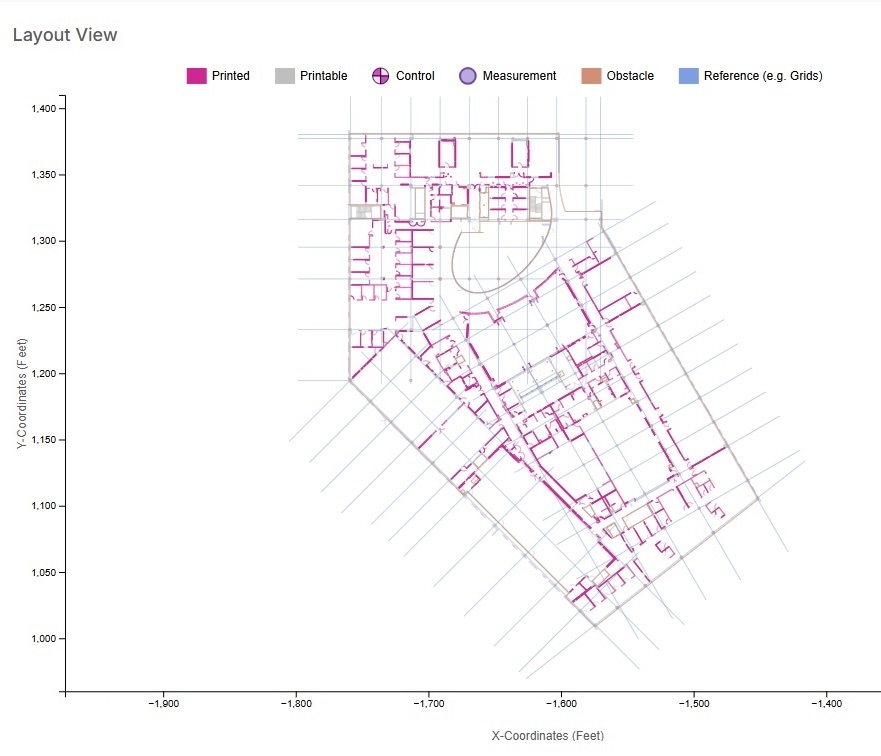881x756 pixels.
Task: Toggle the Printable legend label
Action: [324, 76]
